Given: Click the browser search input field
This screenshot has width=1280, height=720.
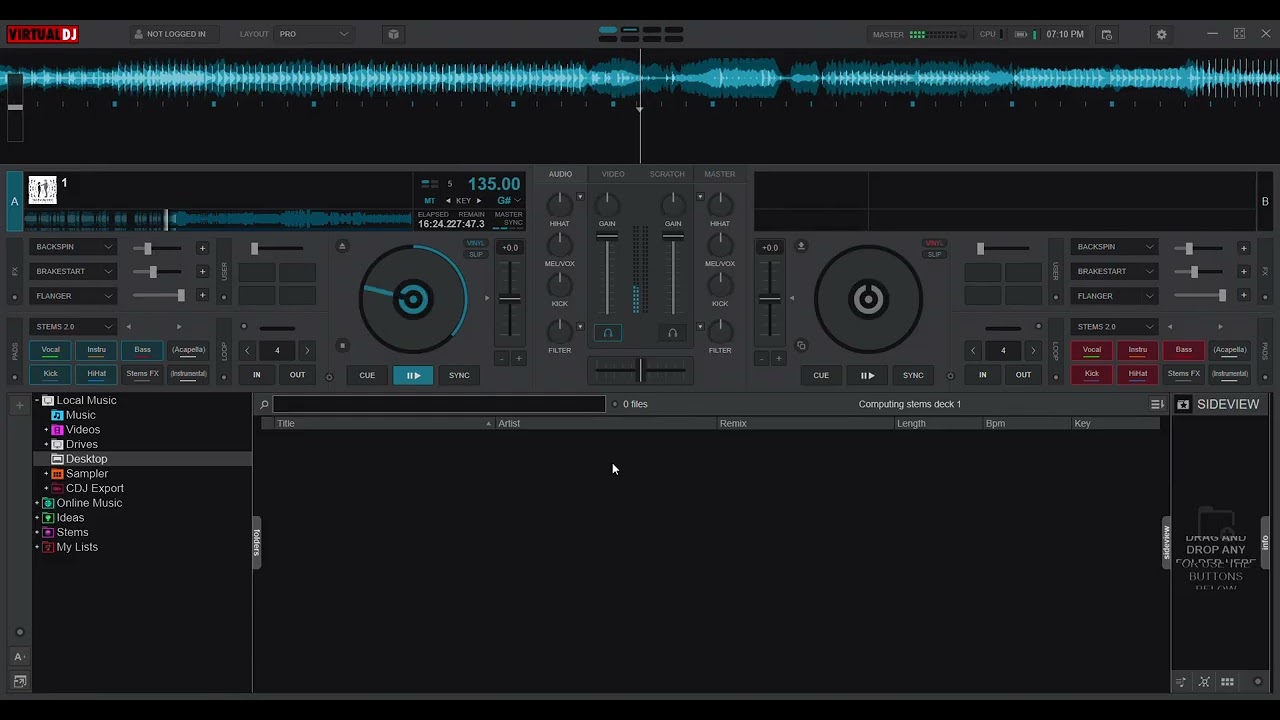Looking at the screenshot, I should (439, 404).
